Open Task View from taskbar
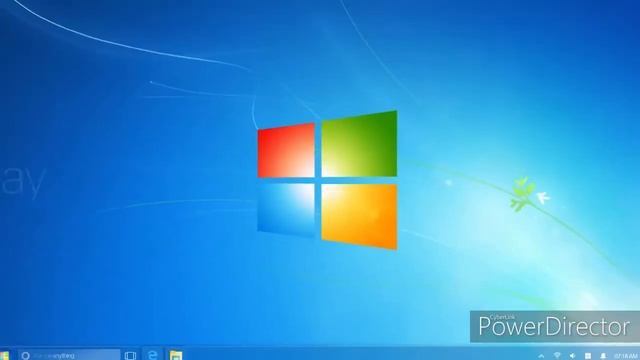Screen dimensions: 640x360 130,356
